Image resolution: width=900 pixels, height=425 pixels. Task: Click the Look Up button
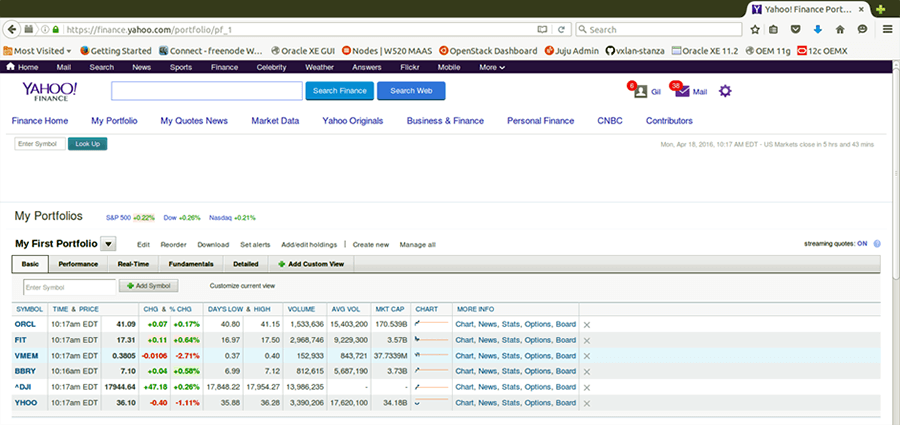(x=87, y=144)
